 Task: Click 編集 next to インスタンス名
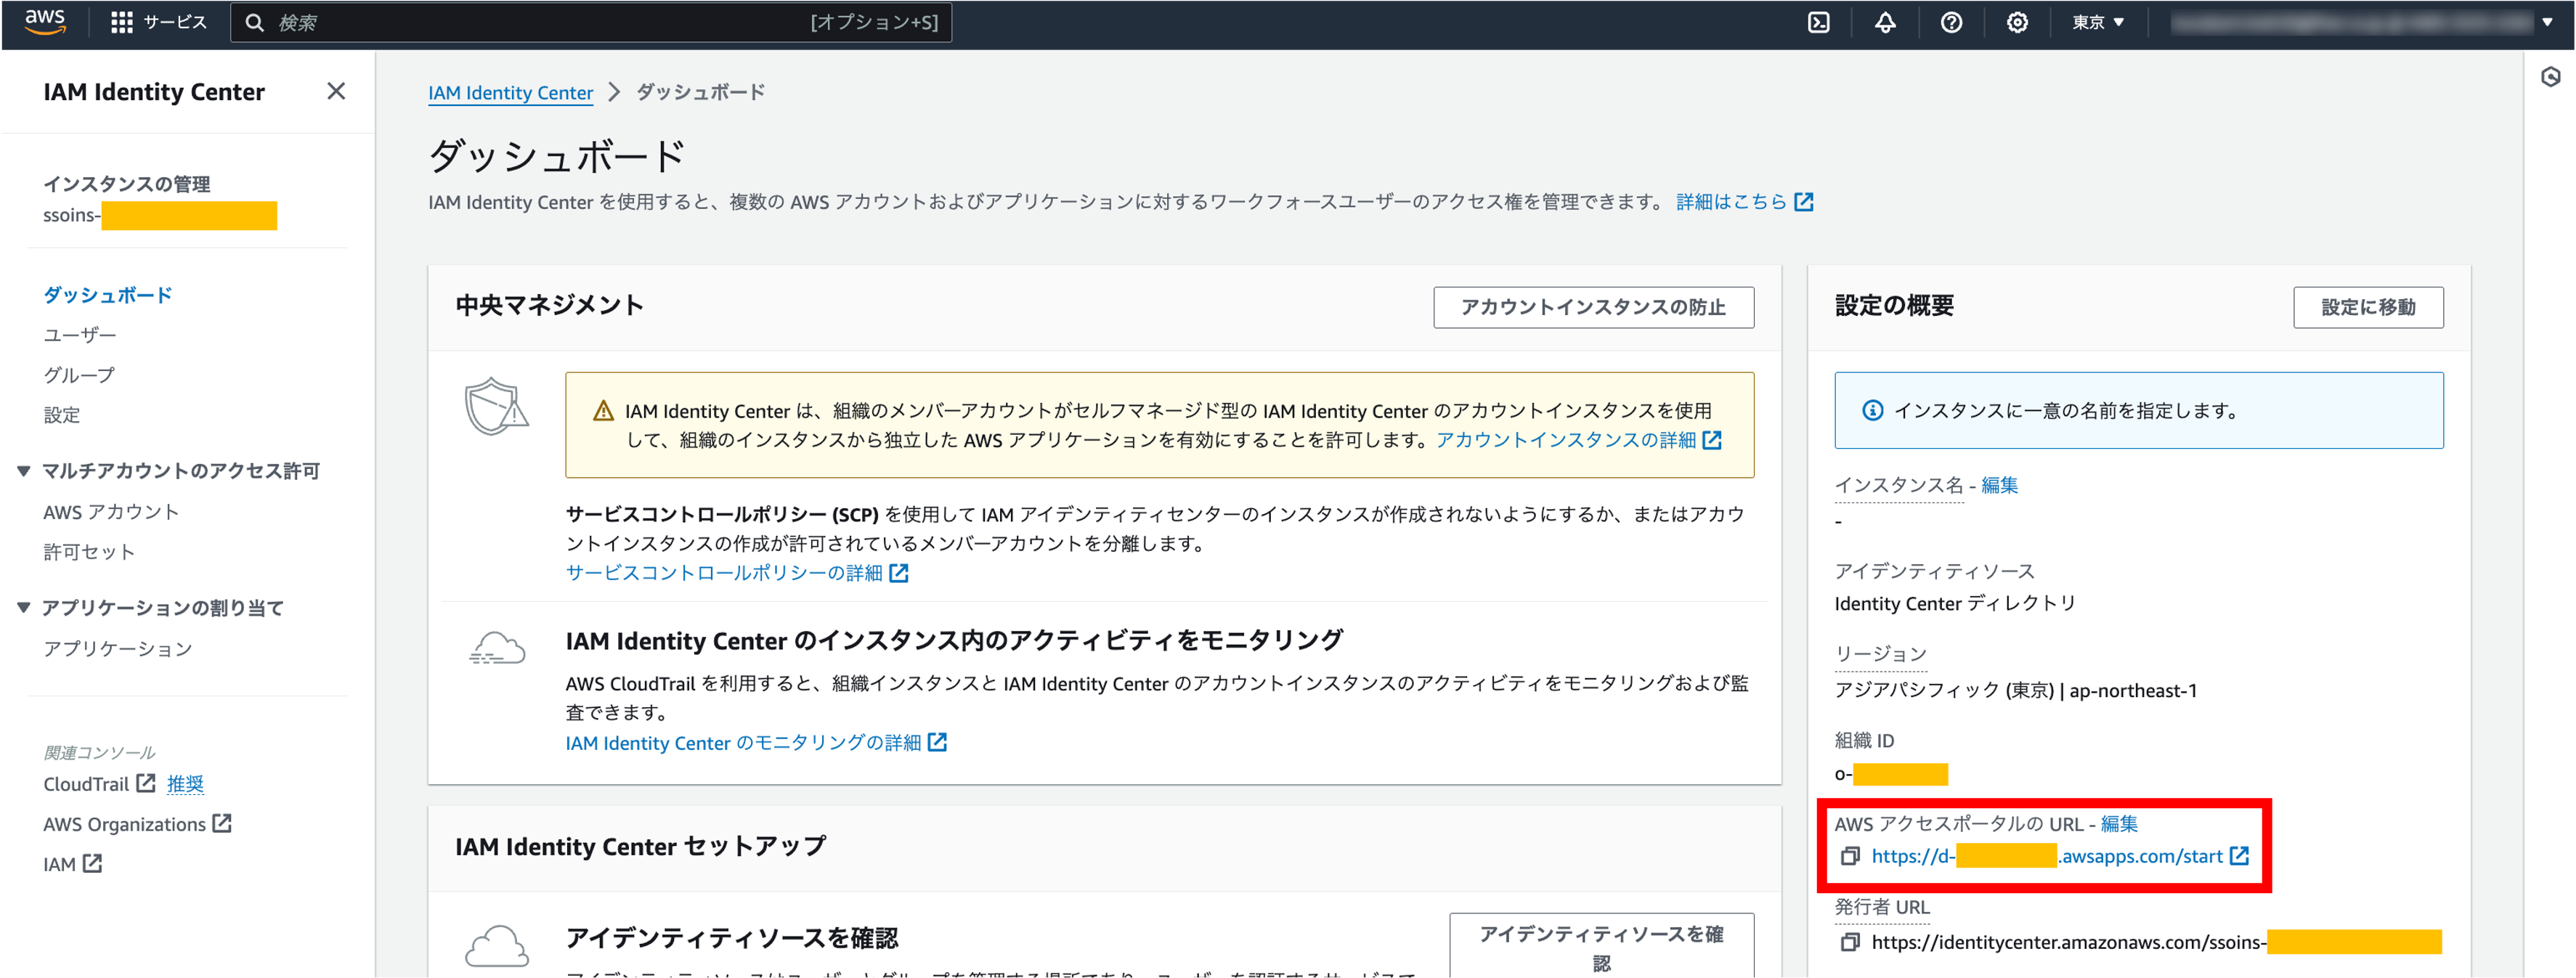(1999, 485)
